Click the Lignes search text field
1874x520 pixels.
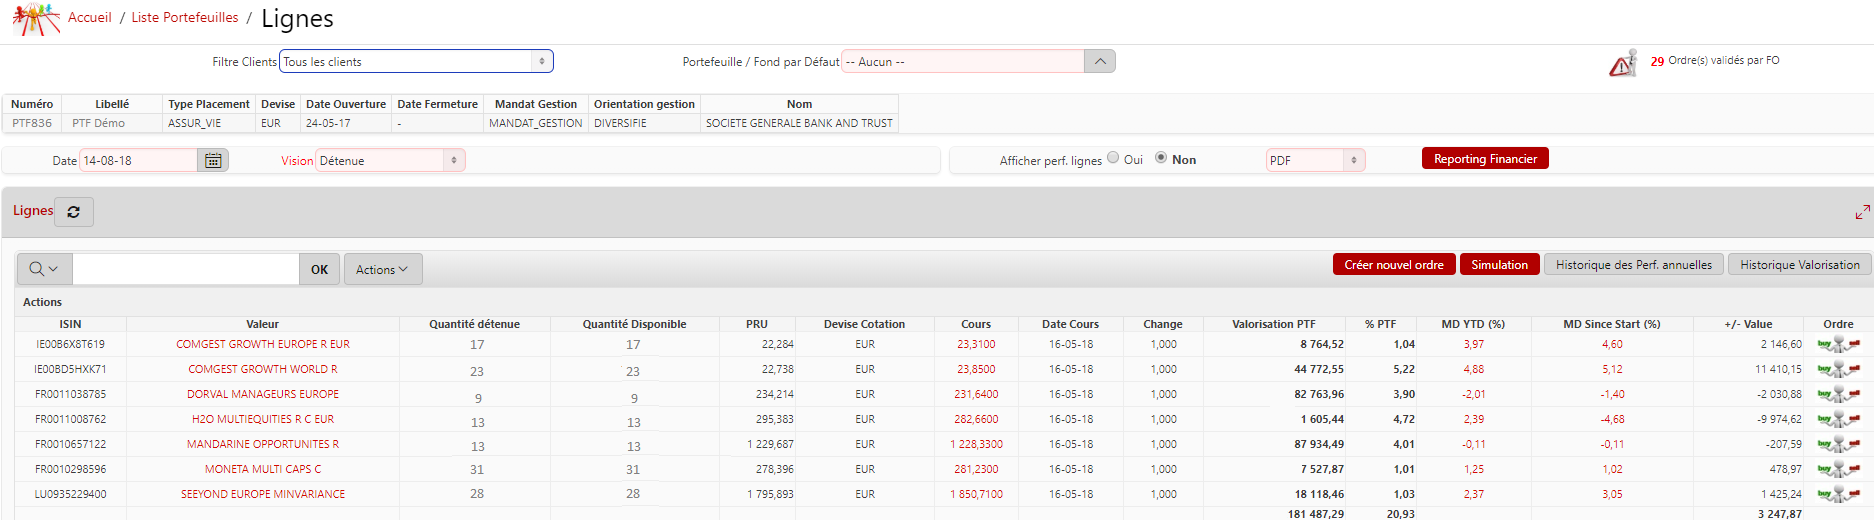186,269
